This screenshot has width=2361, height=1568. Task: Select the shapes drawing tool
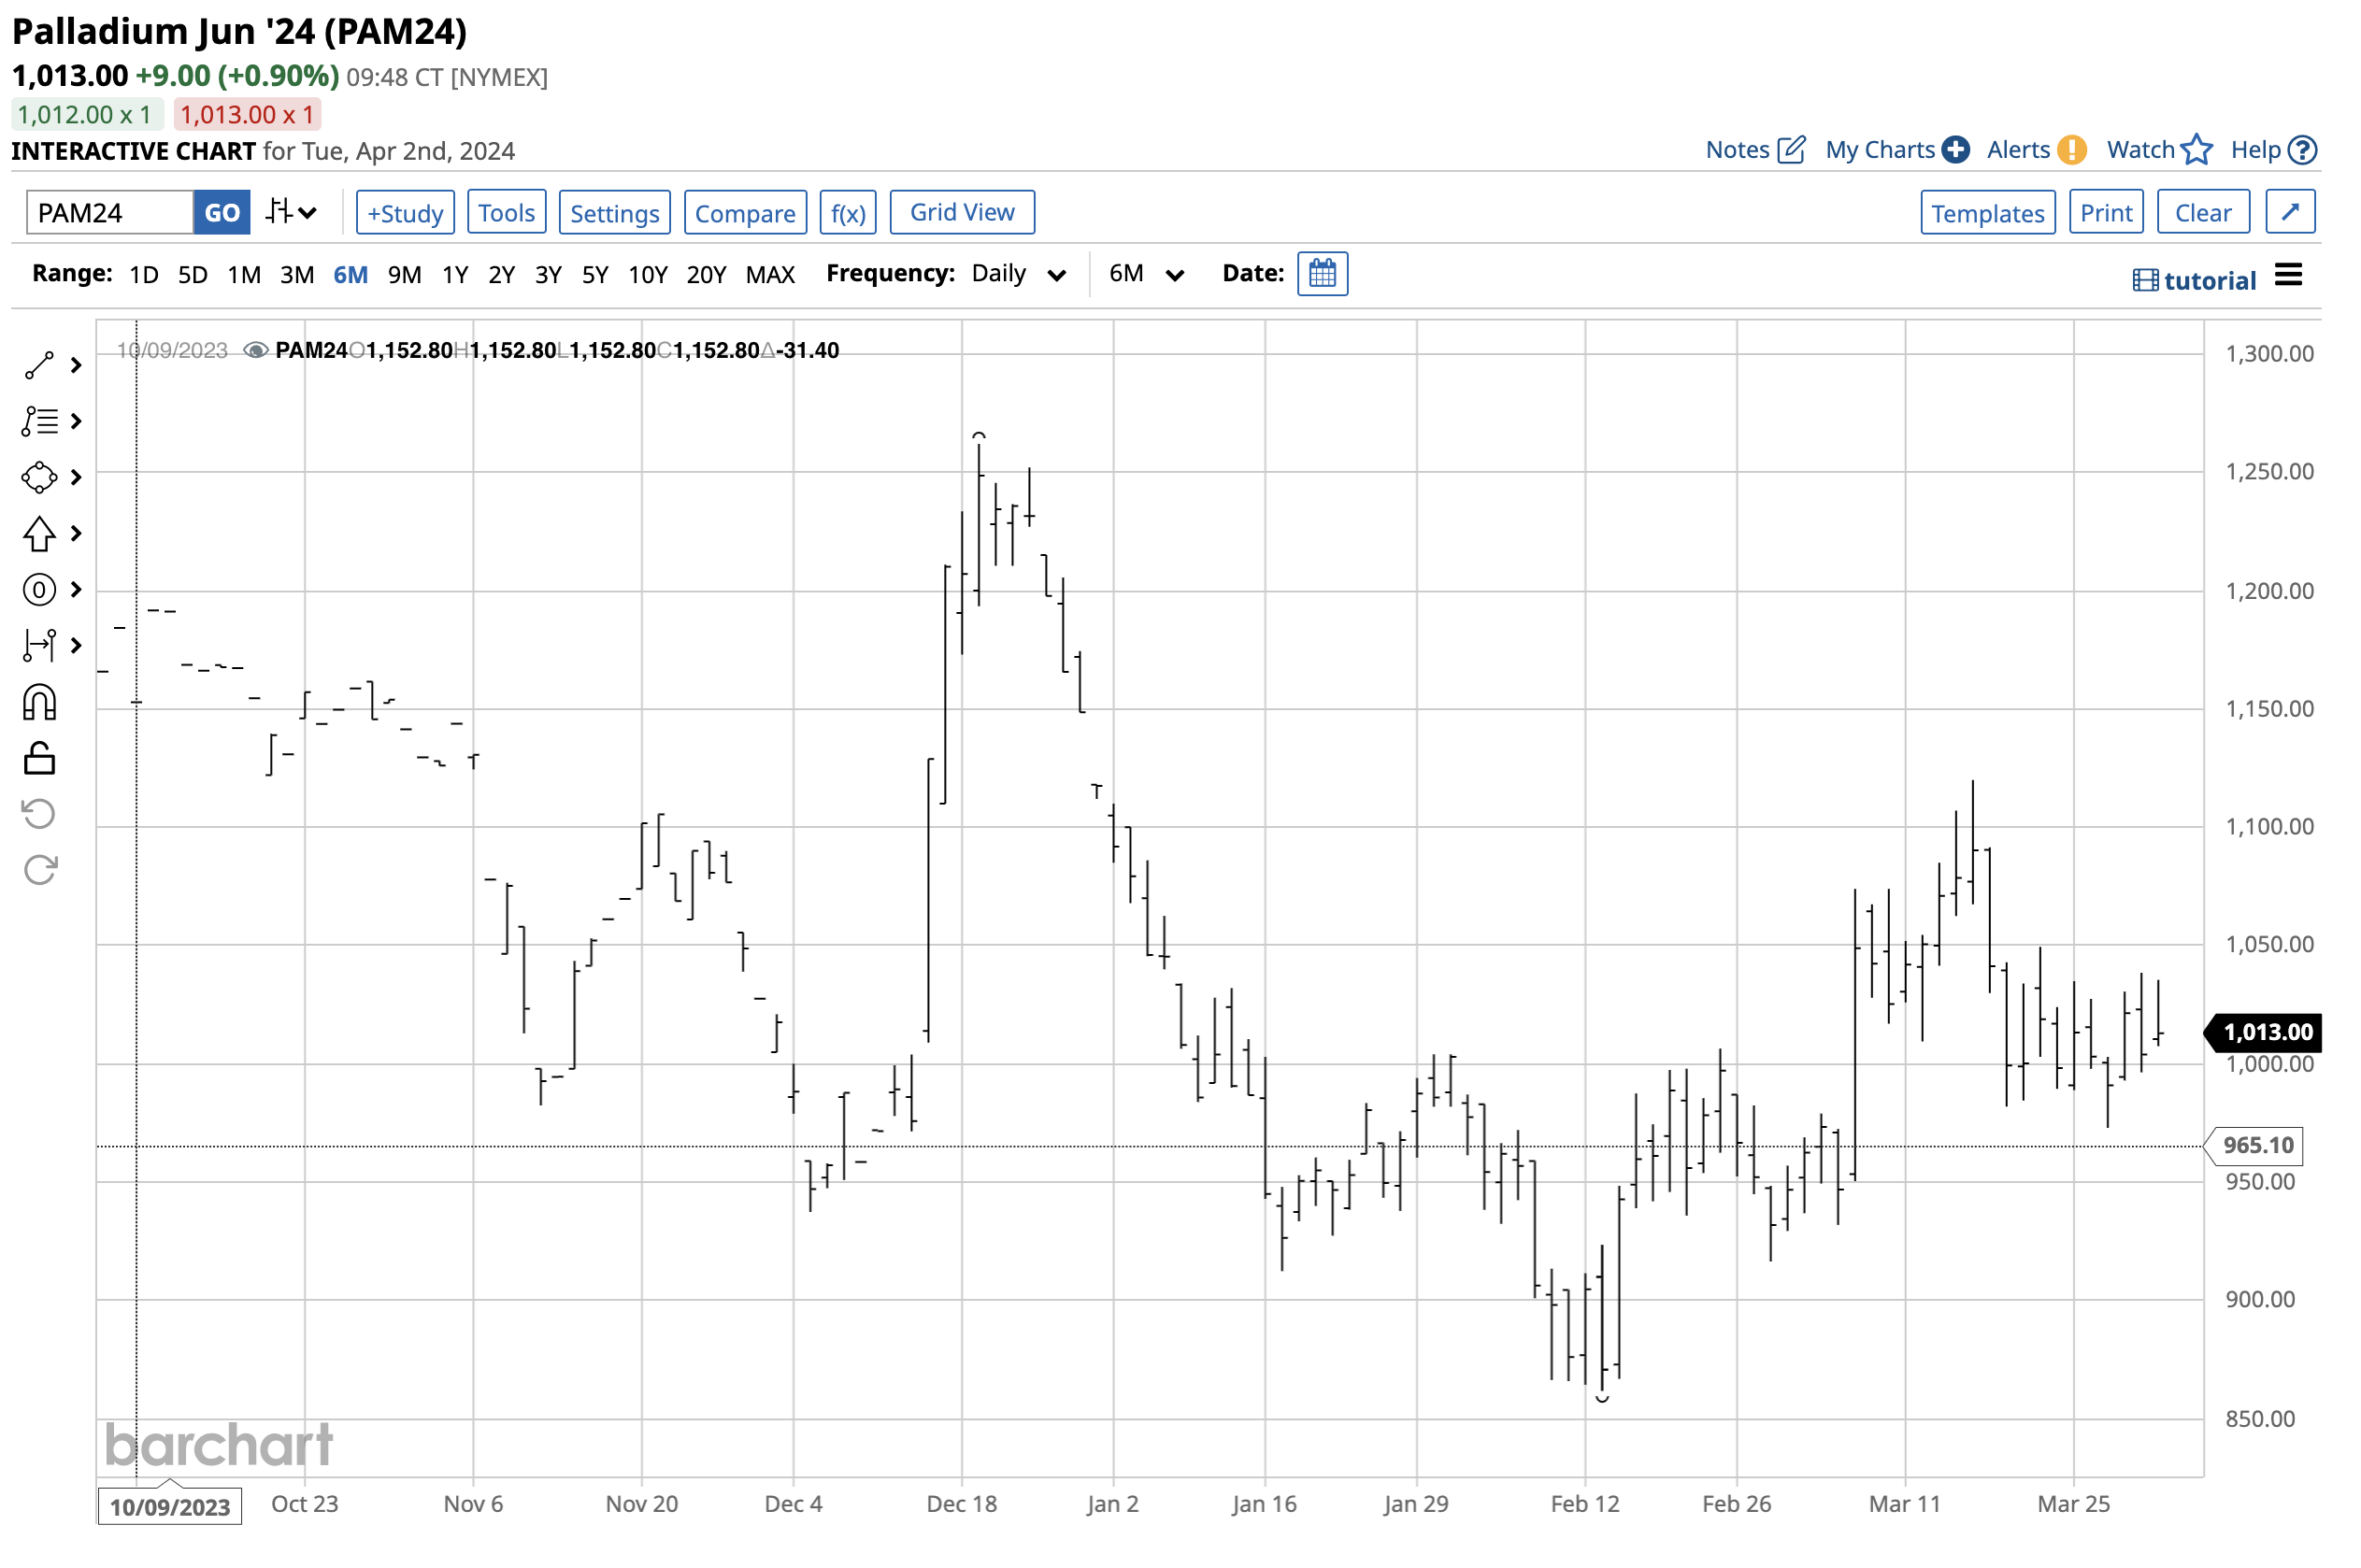38,477
